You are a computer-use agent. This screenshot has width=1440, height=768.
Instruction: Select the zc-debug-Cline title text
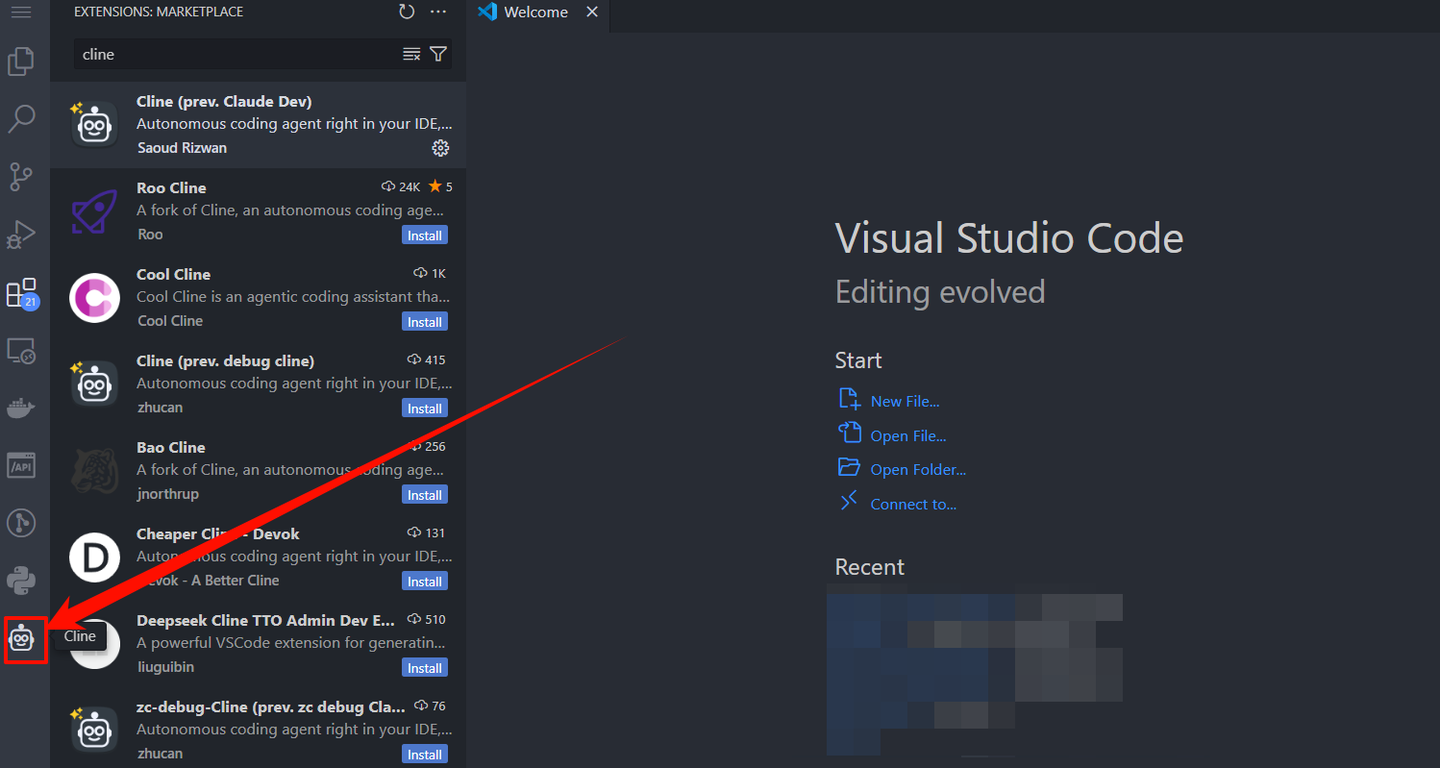[271, 706]
